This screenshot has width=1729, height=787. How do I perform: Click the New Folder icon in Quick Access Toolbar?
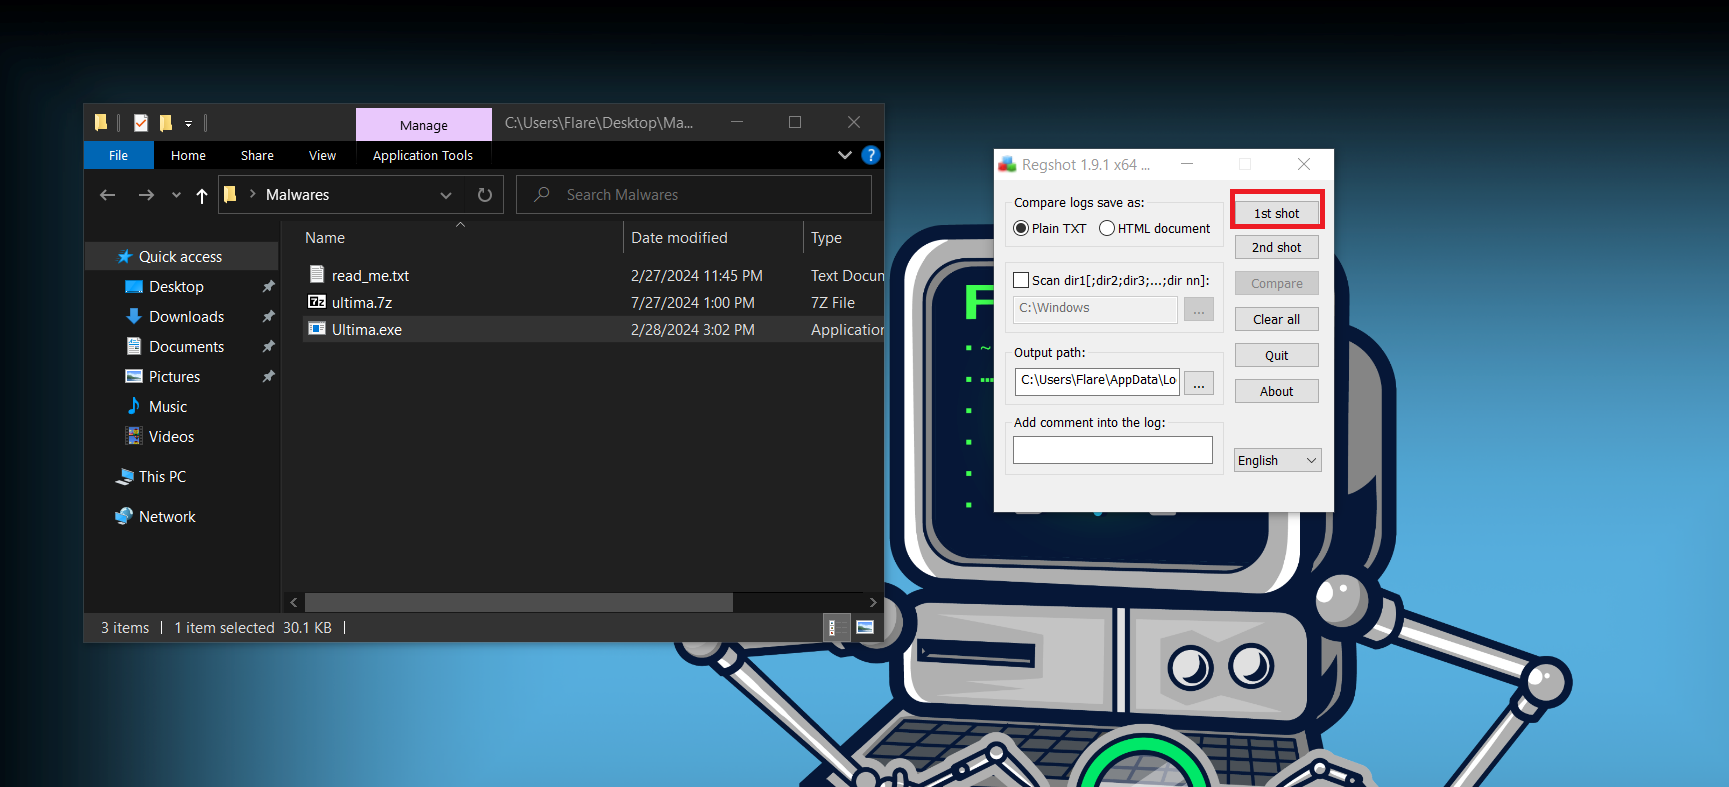pyautogui.click(x=166, y=123)
